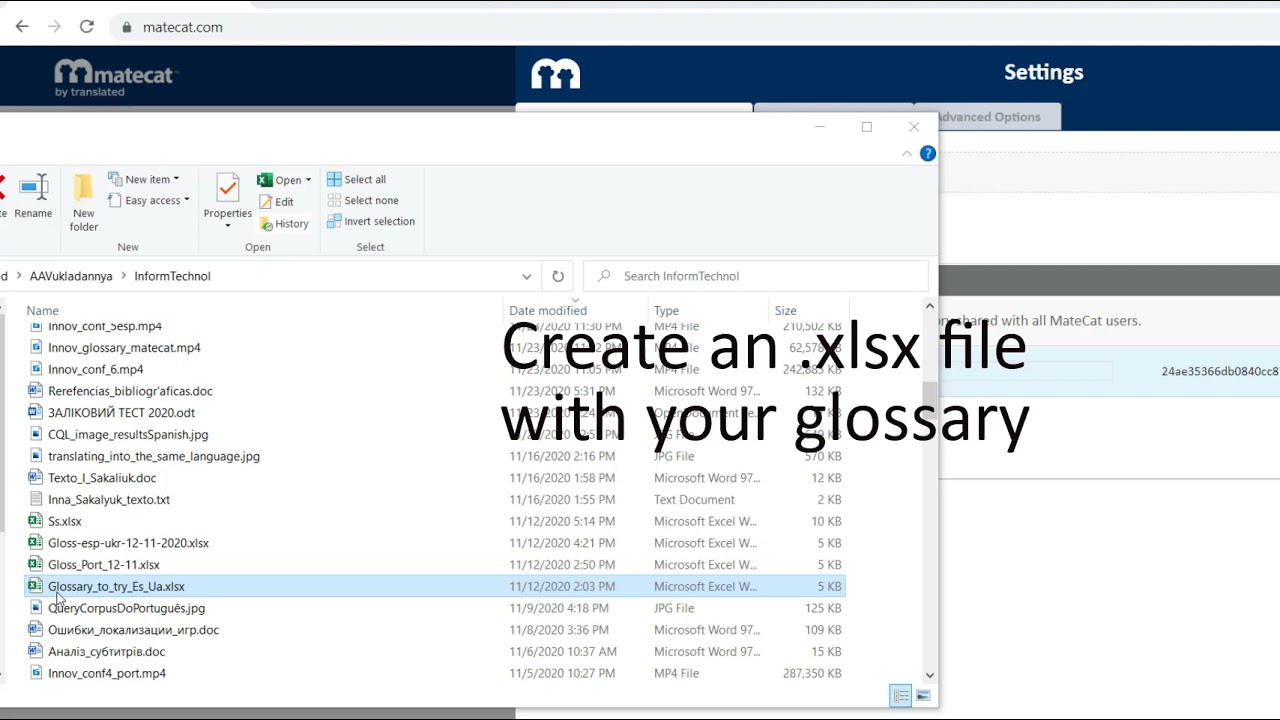
Task: Create a New folder from the ribbon
Action: [x=84, y=202]
